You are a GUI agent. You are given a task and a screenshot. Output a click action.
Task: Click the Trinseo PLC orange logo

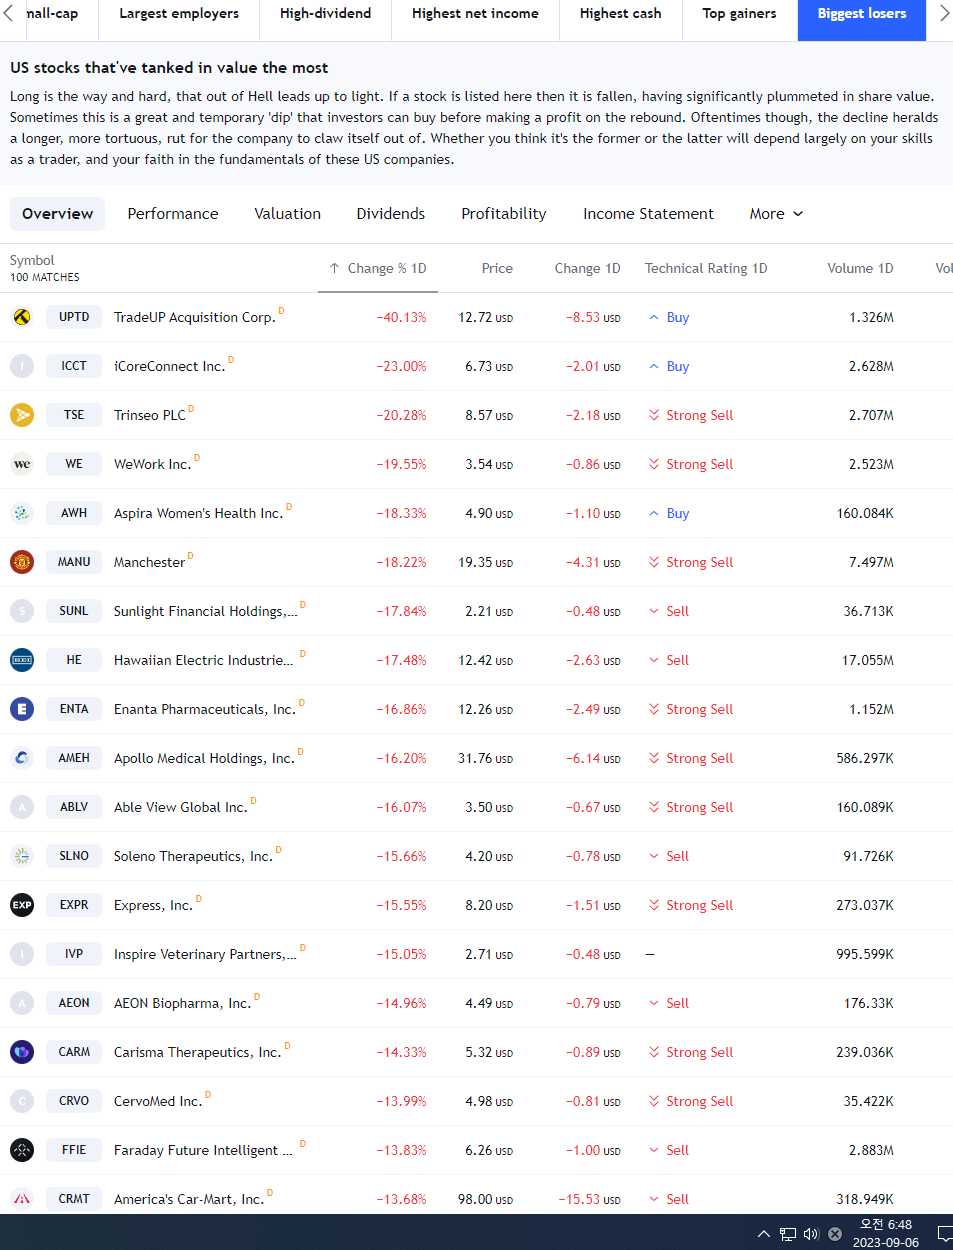pos(22,415)
